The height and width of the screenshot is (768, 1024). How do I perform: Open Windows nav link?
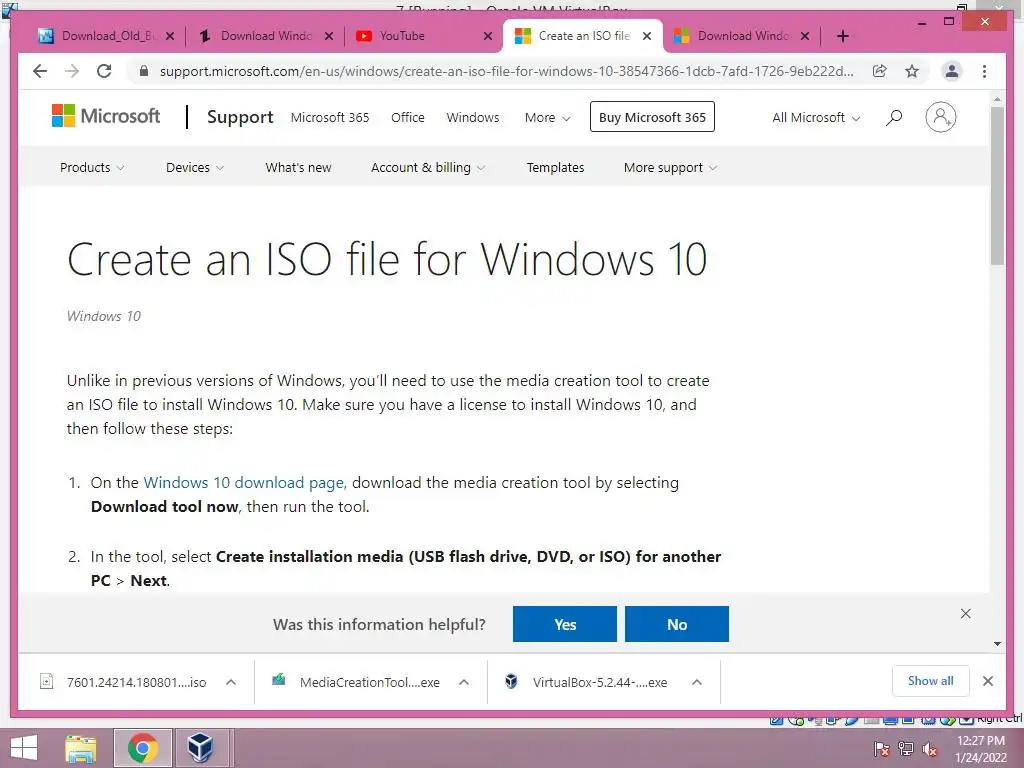[473, 118]
